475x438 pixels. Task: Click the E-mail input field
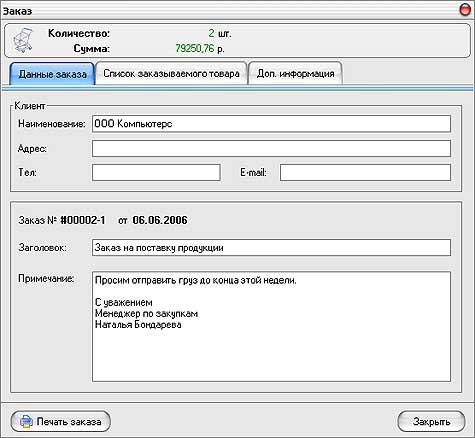pyautogui.click(x=365, y=173)
